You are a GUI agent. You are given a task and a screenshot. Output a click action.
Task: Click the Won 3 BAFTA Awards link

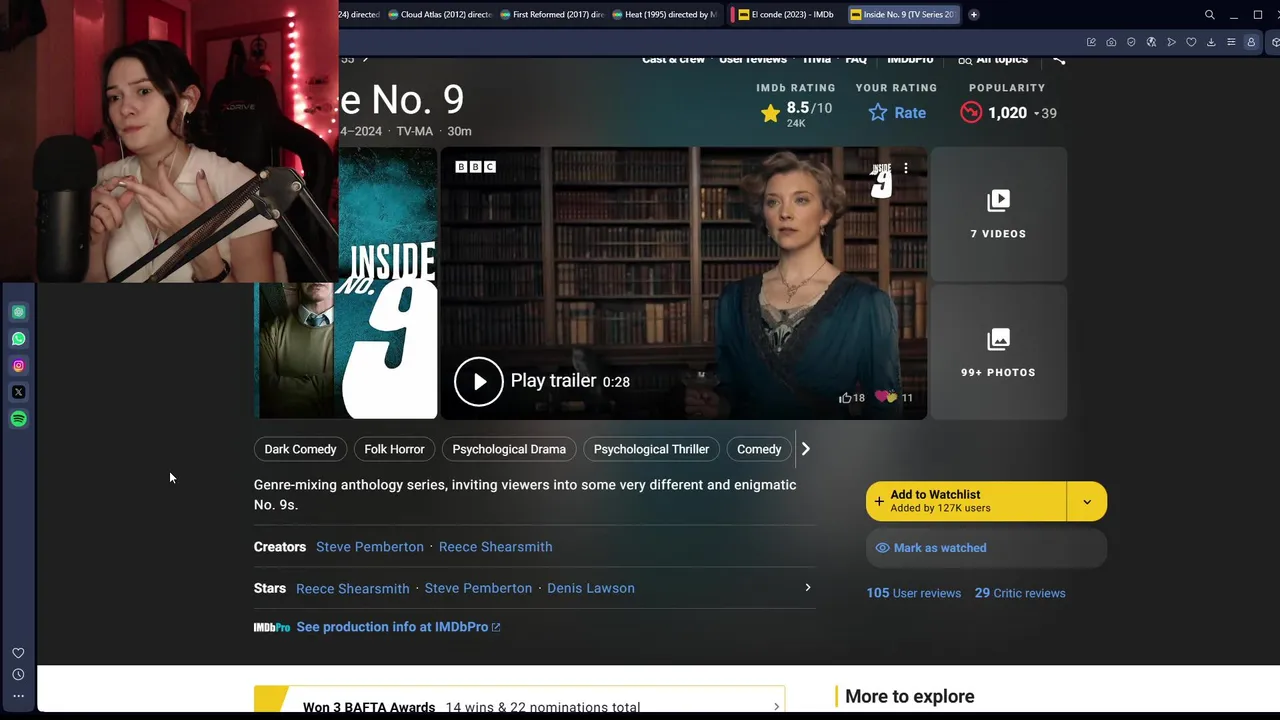tap(369, 707)
